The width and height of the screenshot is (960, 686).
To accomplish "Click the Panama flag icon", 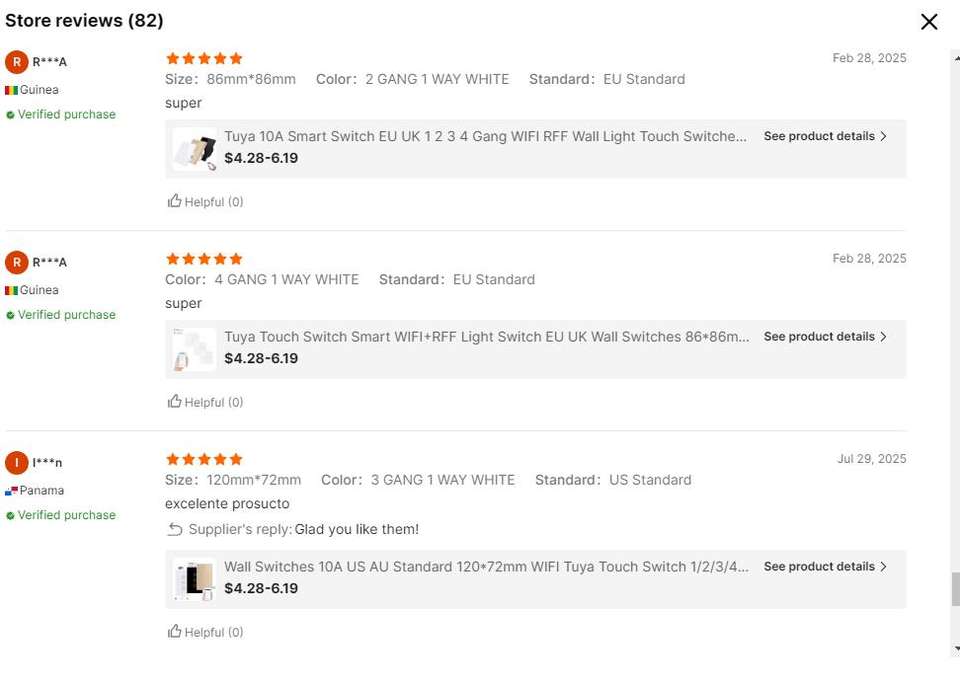I will point(11,491).
